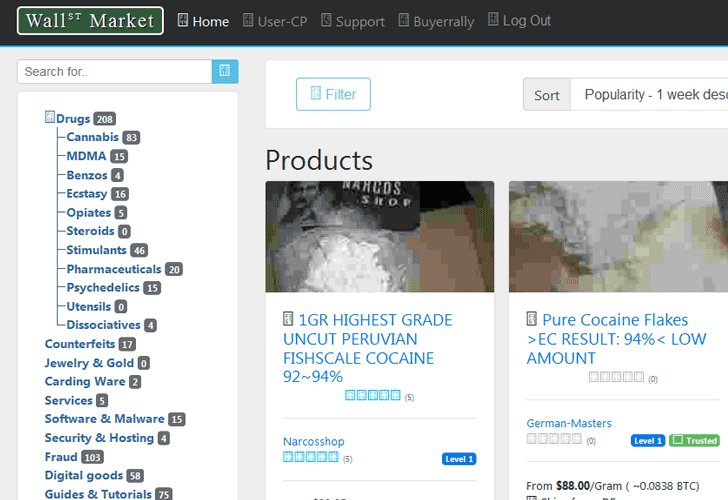The width and height of the screenshot is (728, 500).
Task: Open the Filter panel
Action: tap(333, 94)
